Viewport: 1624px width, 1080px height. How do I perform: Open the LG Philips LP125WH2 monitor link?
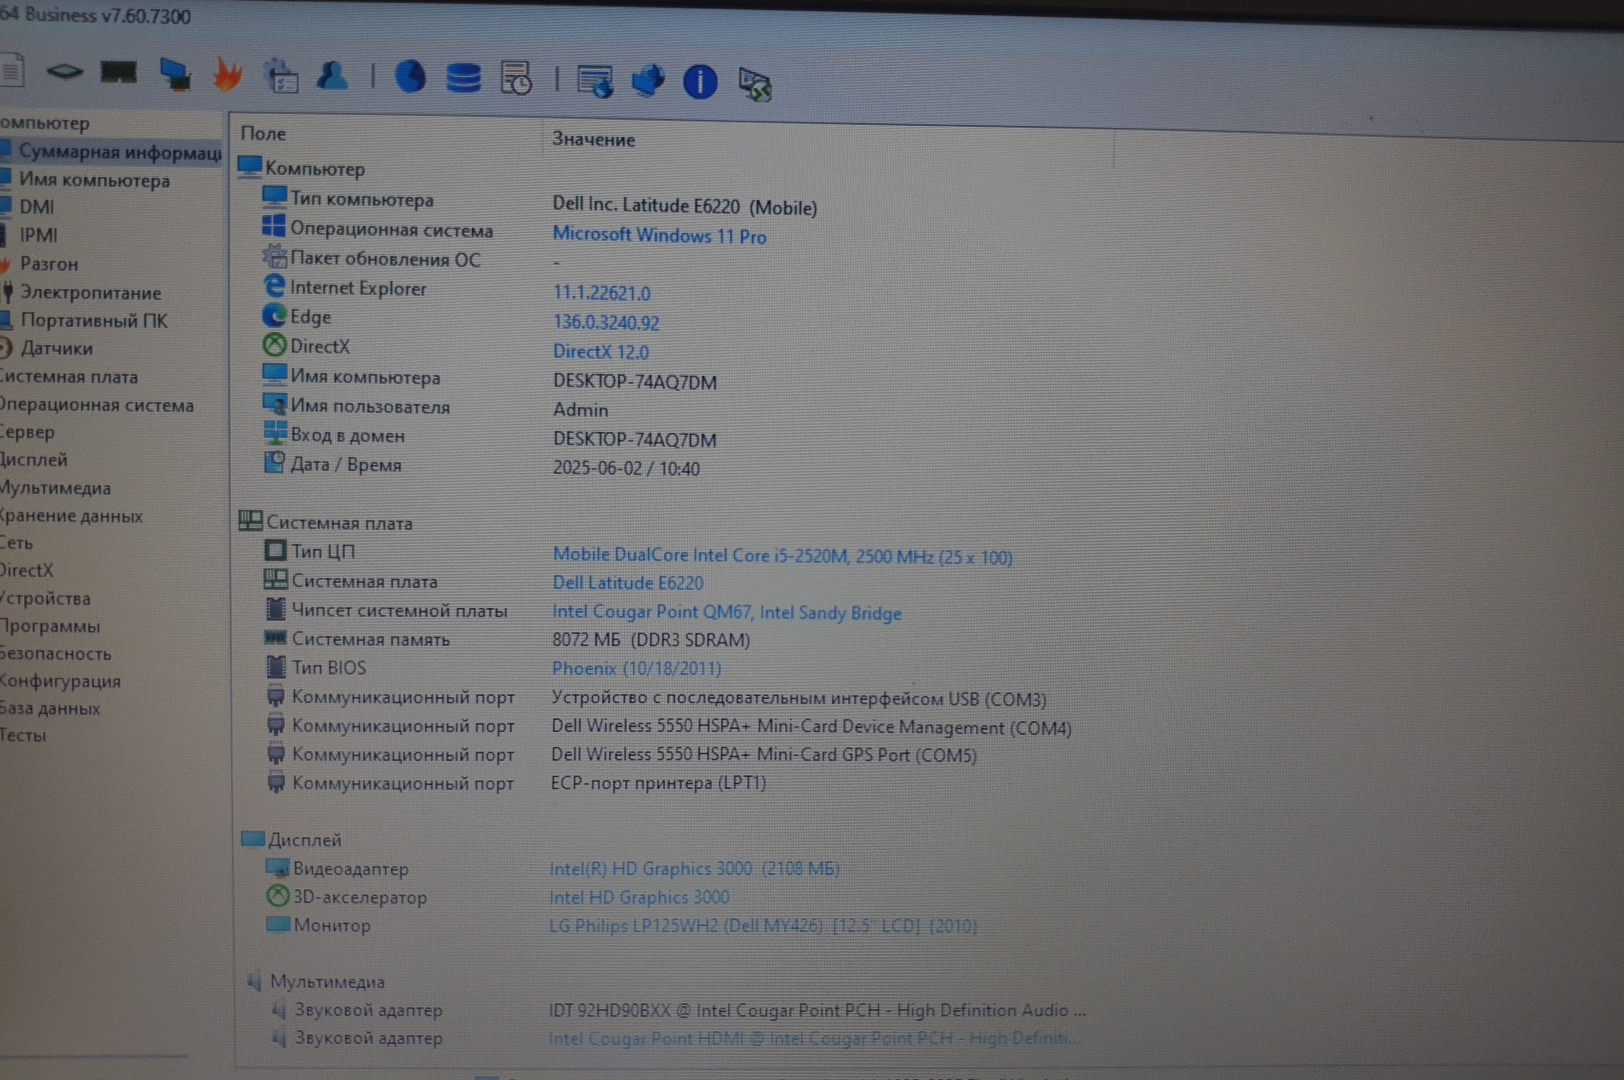763,926
